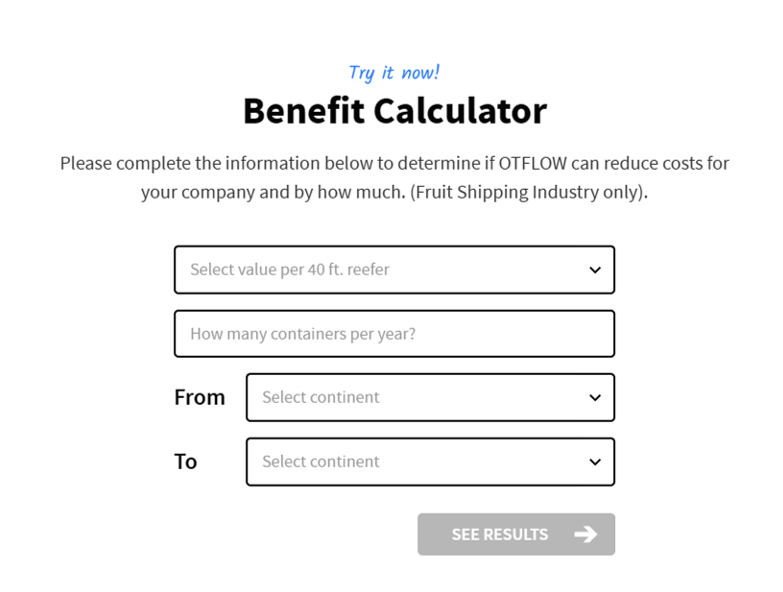Click the chevron arrow of the To dropdown
The image size is (783, 592).
pyautogui.click(x=595, y=462)
